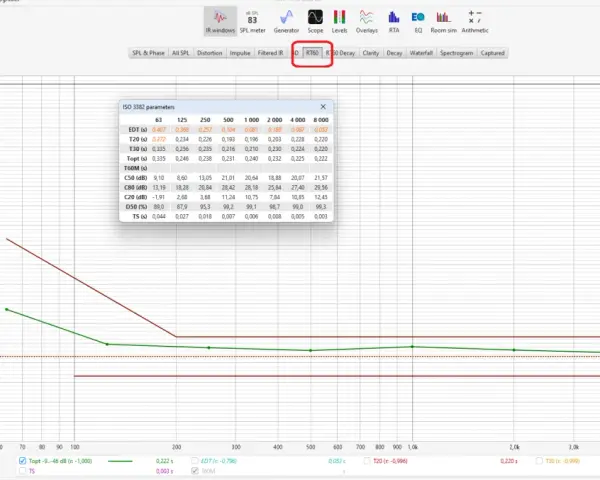Select the RT60 tab
600x480 pixels.
tap(312, 53)
